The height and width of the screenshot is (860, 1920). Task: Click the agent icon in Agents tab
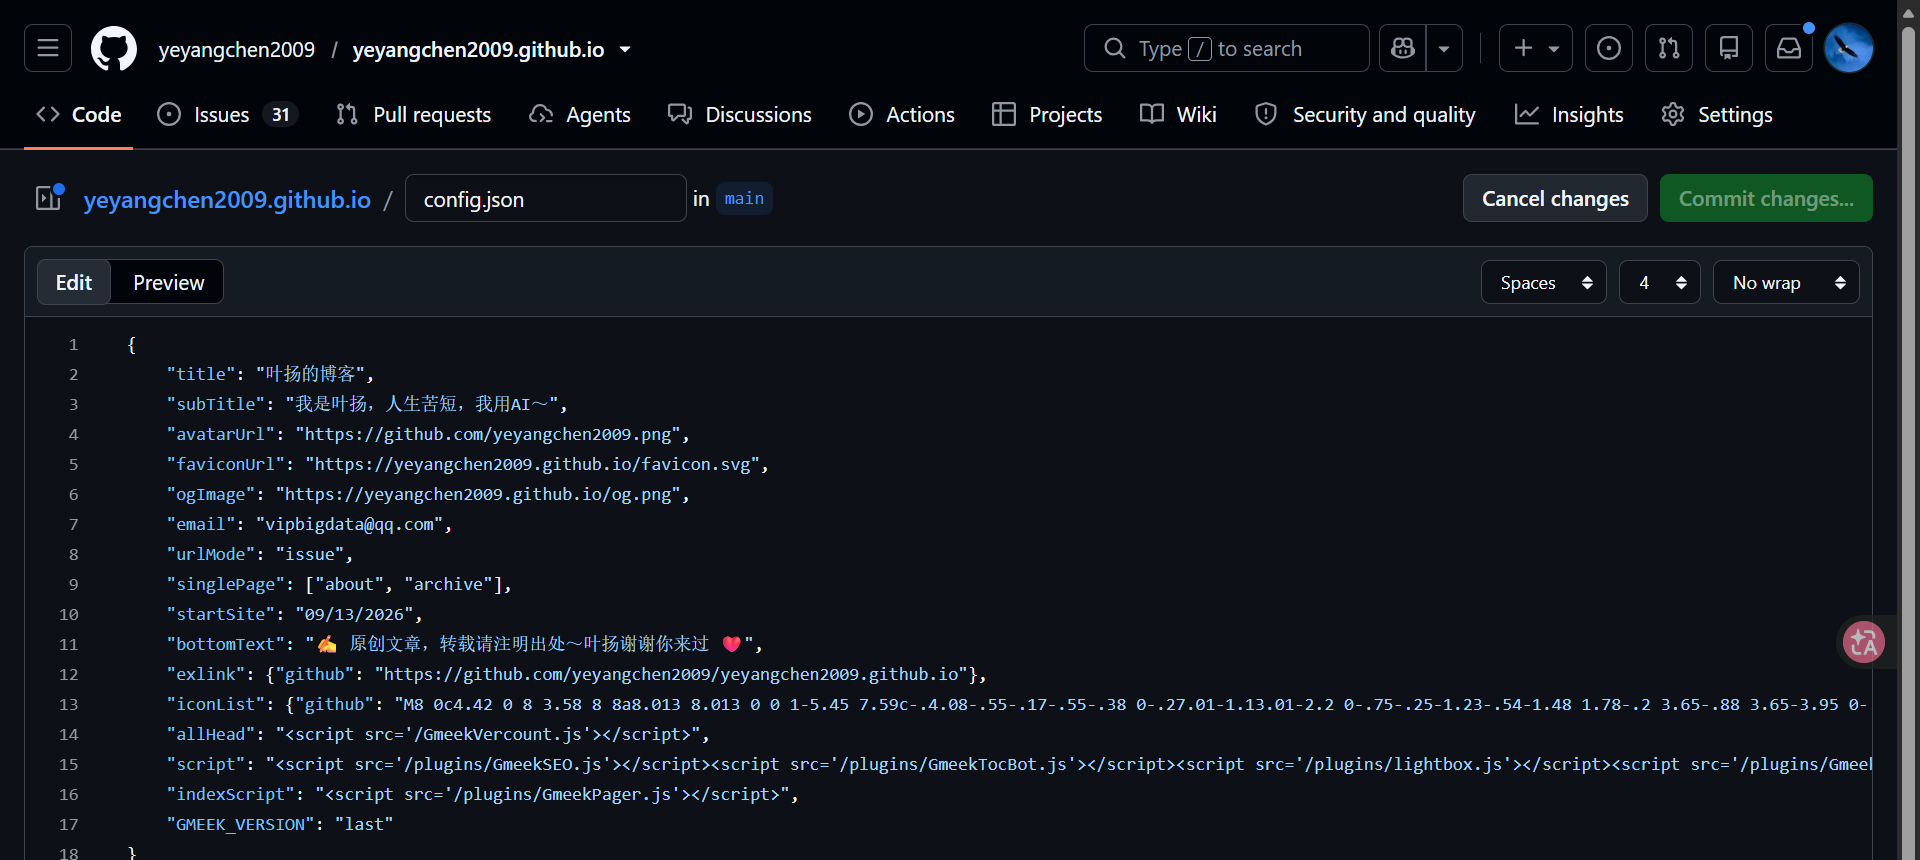point(541,114)
